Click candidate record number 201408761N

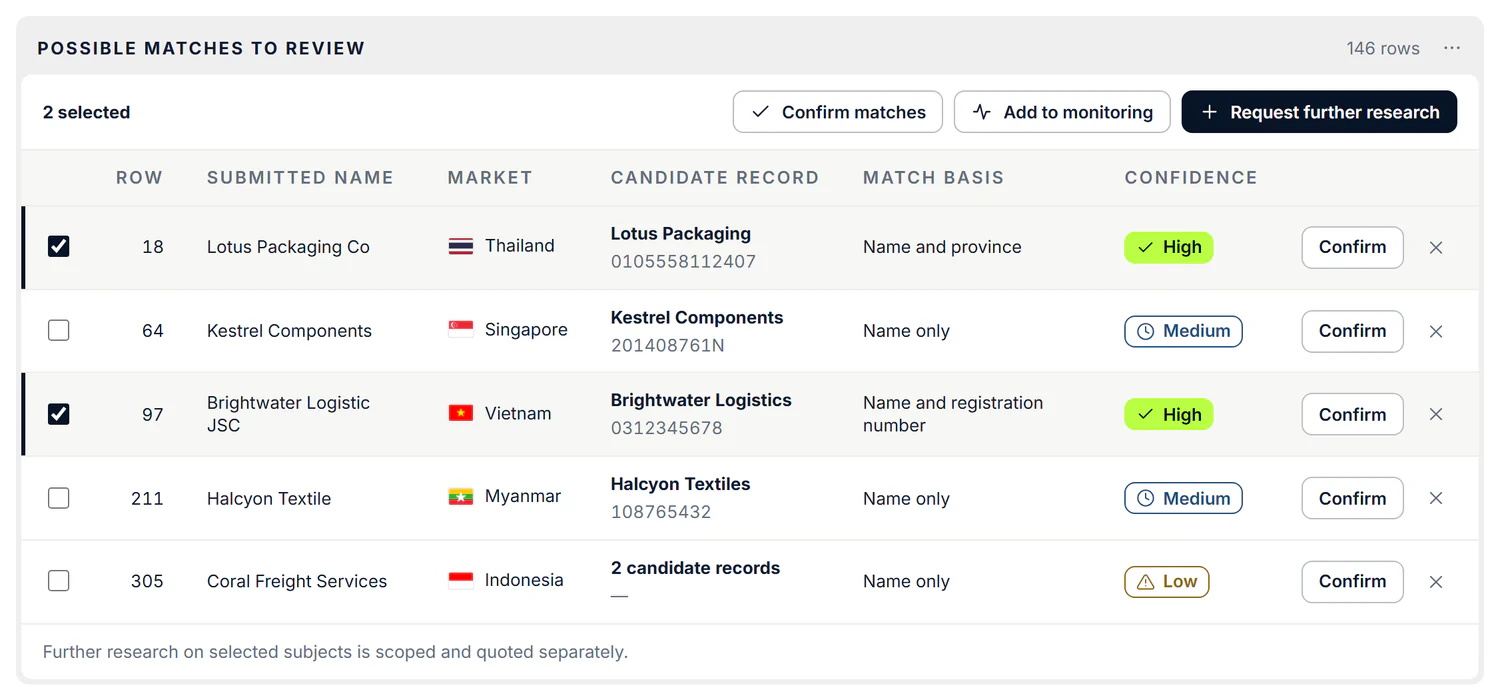(668, 345)
